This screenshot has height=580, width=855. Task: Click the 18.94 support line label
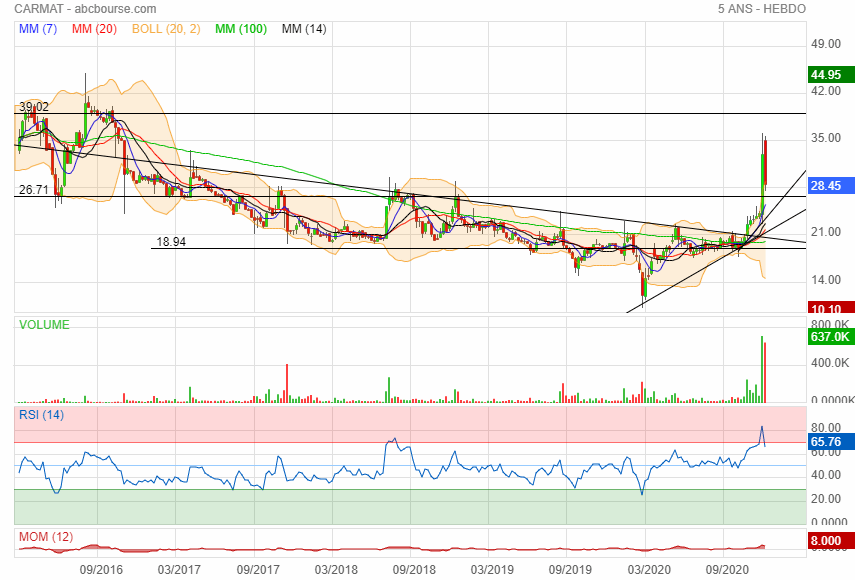[x=172, y=242]
